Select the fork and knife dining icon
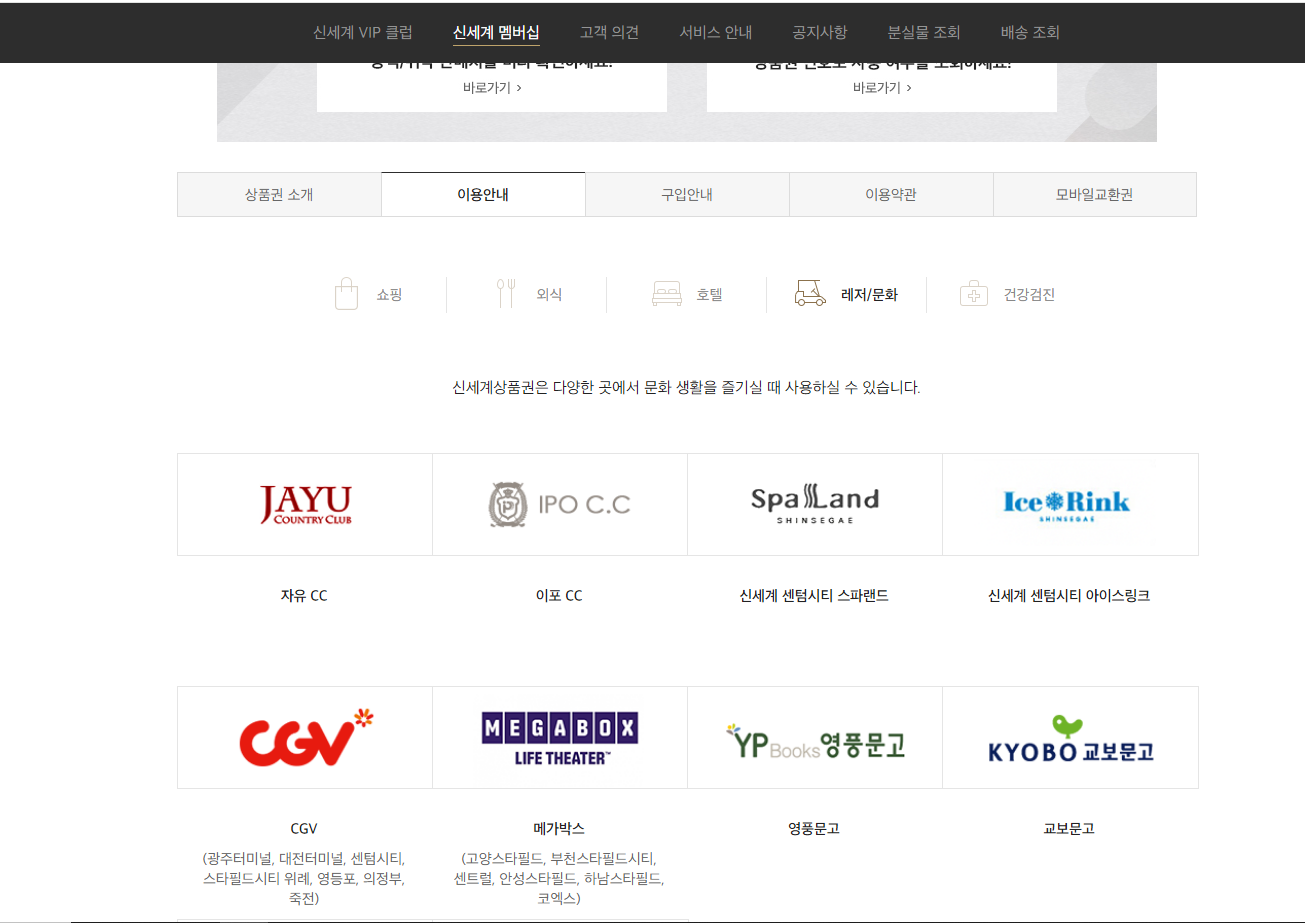The width and height of the screenshot is (1305, 923). coord(506,294)
